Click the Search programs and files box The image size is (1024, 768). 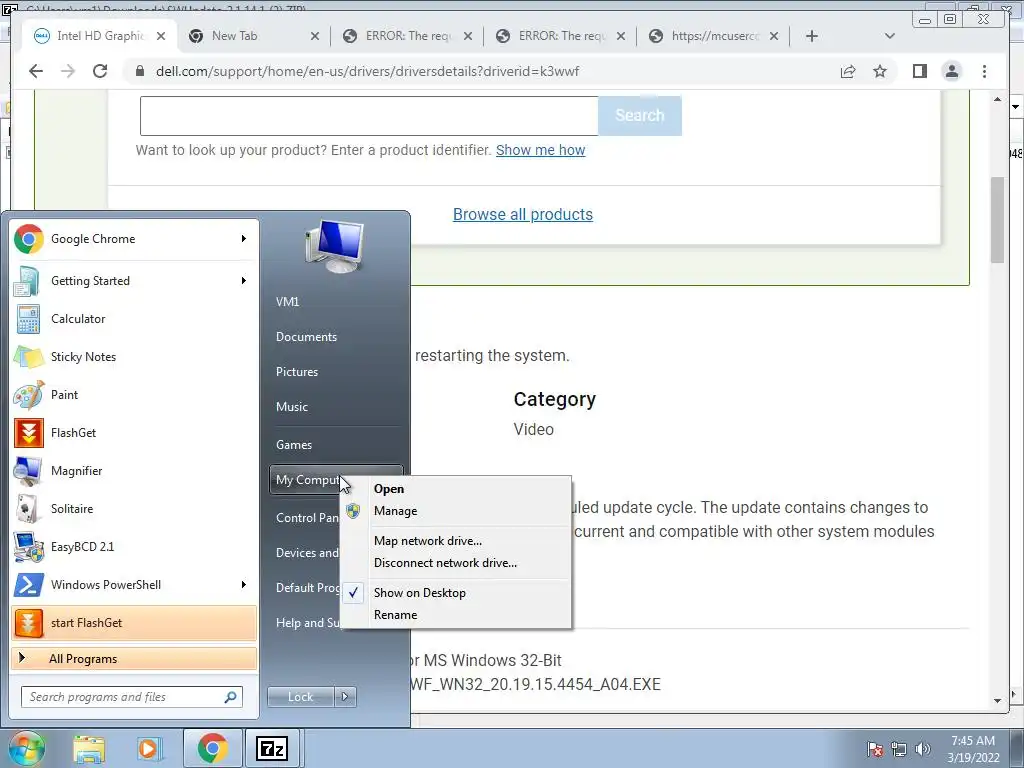point(132,697)
